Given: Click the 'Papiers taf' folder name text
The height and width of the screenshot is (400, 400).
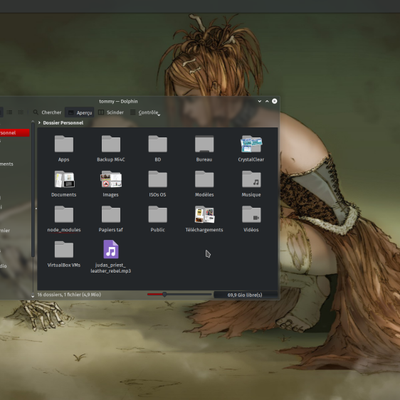Looking at the screenshot, I should pos(111,230).
